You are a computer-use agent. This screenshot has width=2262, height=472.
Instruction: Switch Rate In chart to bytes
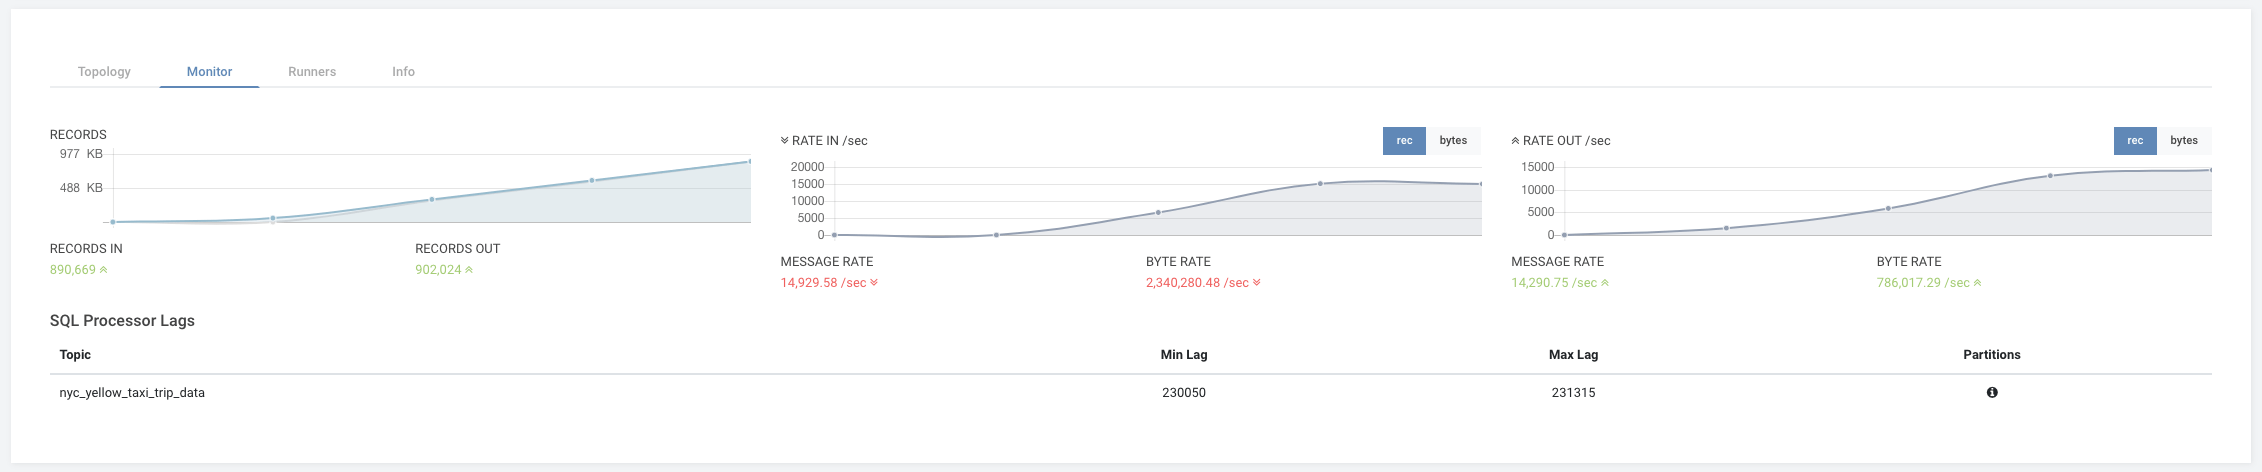point(1453,141)
